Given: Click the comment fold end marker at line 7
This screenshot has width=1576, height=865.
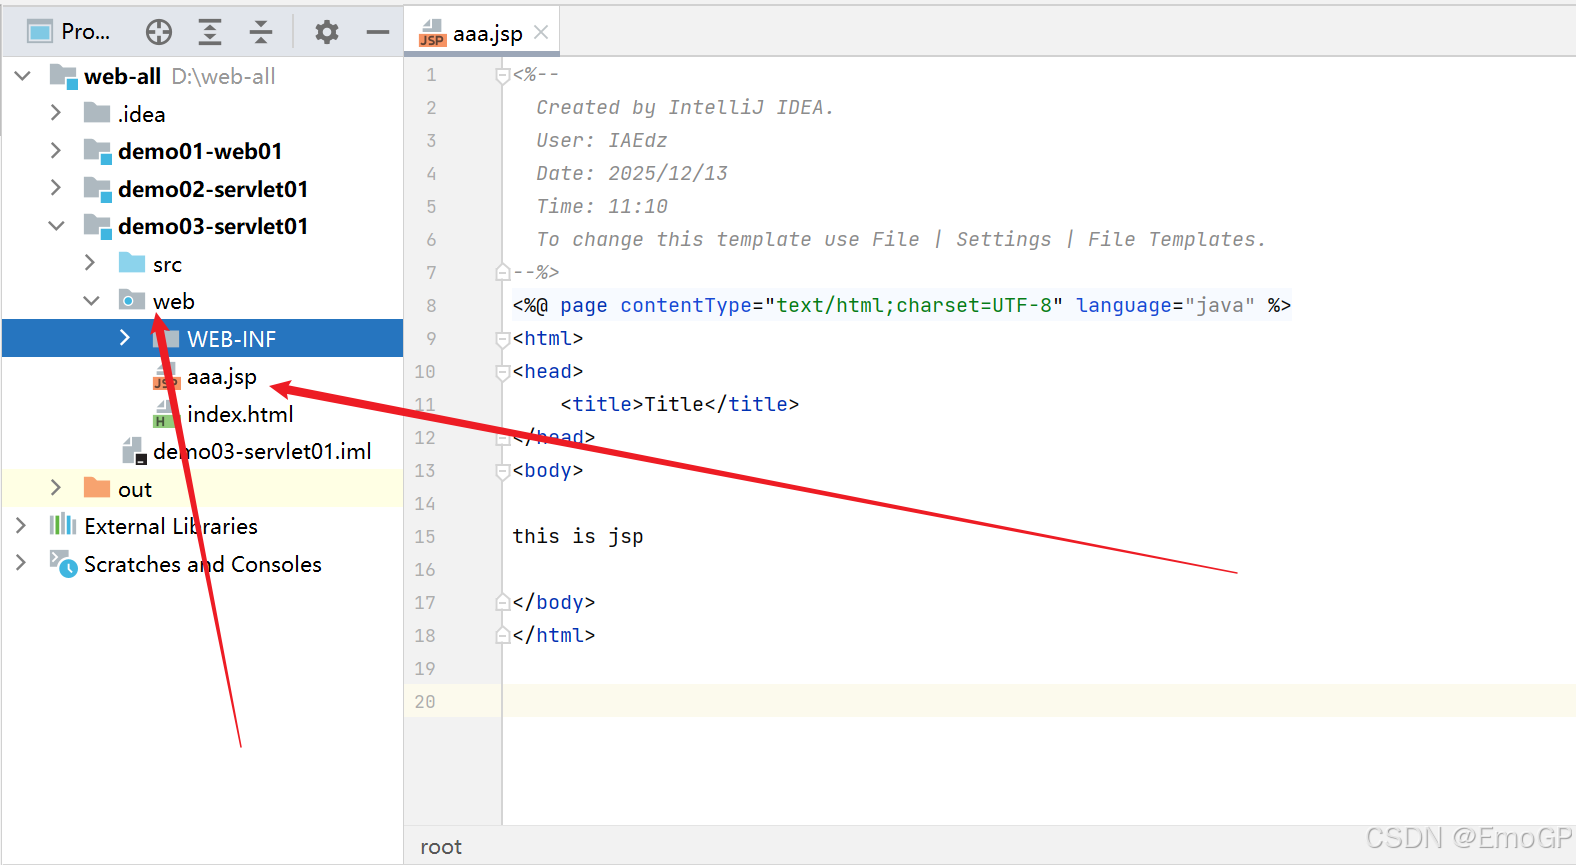Looking at the screenshot, I should pos(503,272).
